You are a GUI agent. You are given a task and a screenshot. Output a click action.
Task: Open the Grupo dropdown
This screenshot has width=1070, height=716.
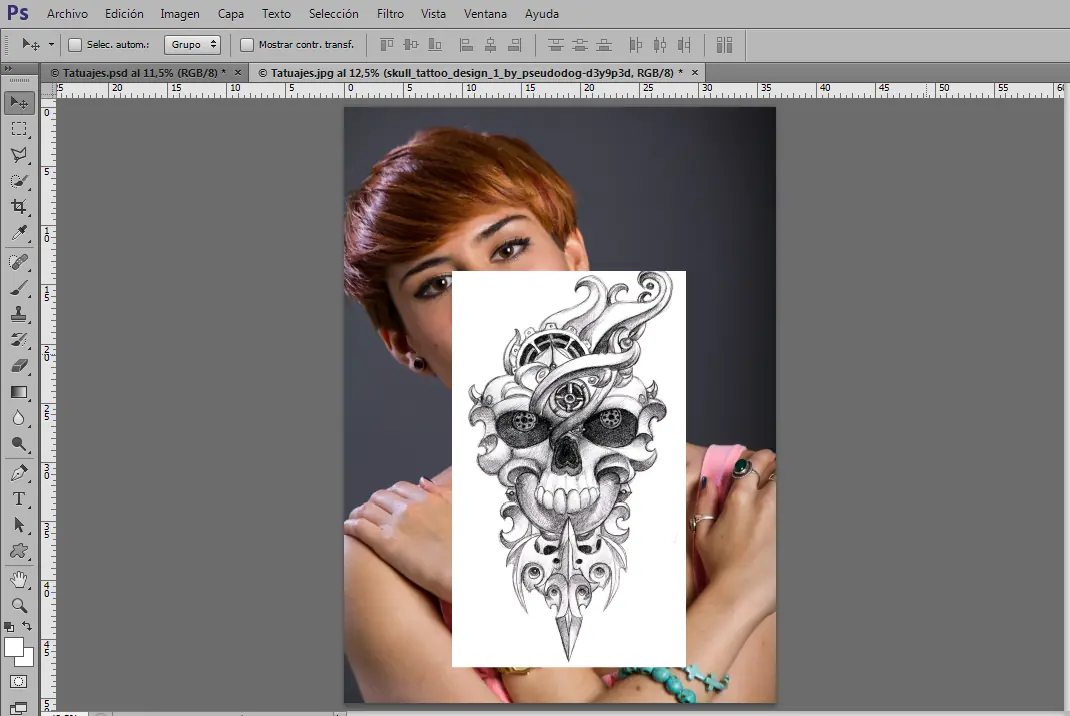[x=192, y=44]
